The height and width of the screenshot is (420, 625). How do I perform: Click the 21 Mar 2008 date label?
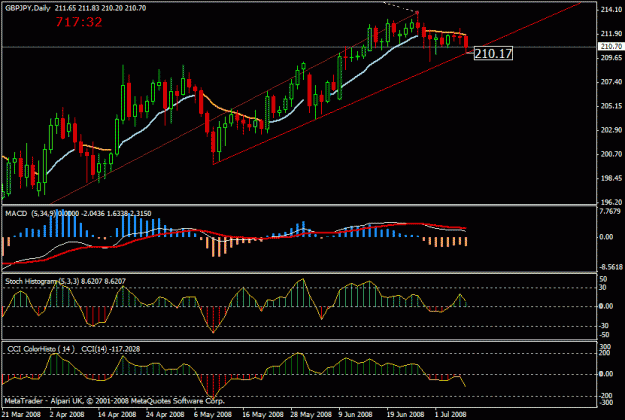pyautogui.click(x=22, y=414)
